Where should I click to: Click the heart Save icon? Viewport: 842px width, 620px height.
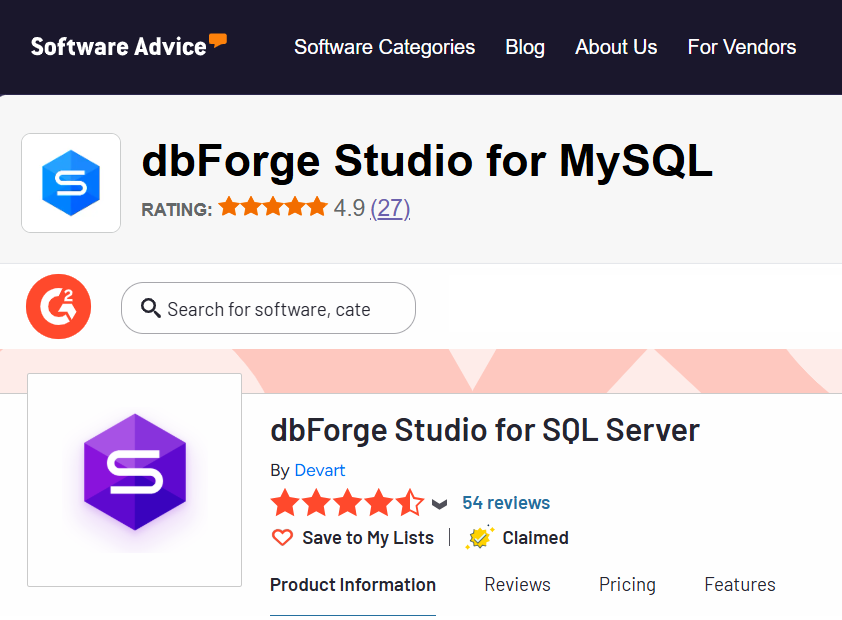[x=282, y=537]
